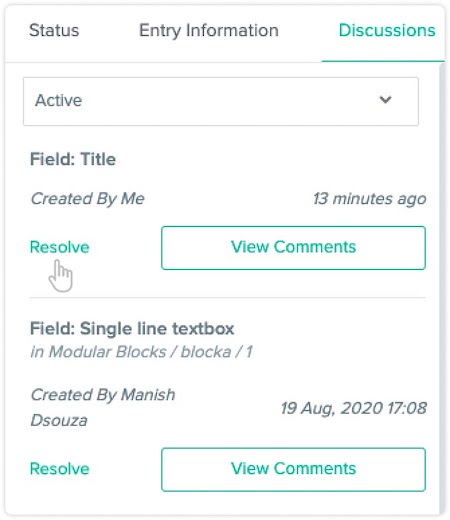Resolve the Title field discussion
Image resolution: width=450 pixels, height=520 pixels.
[59, 247]
